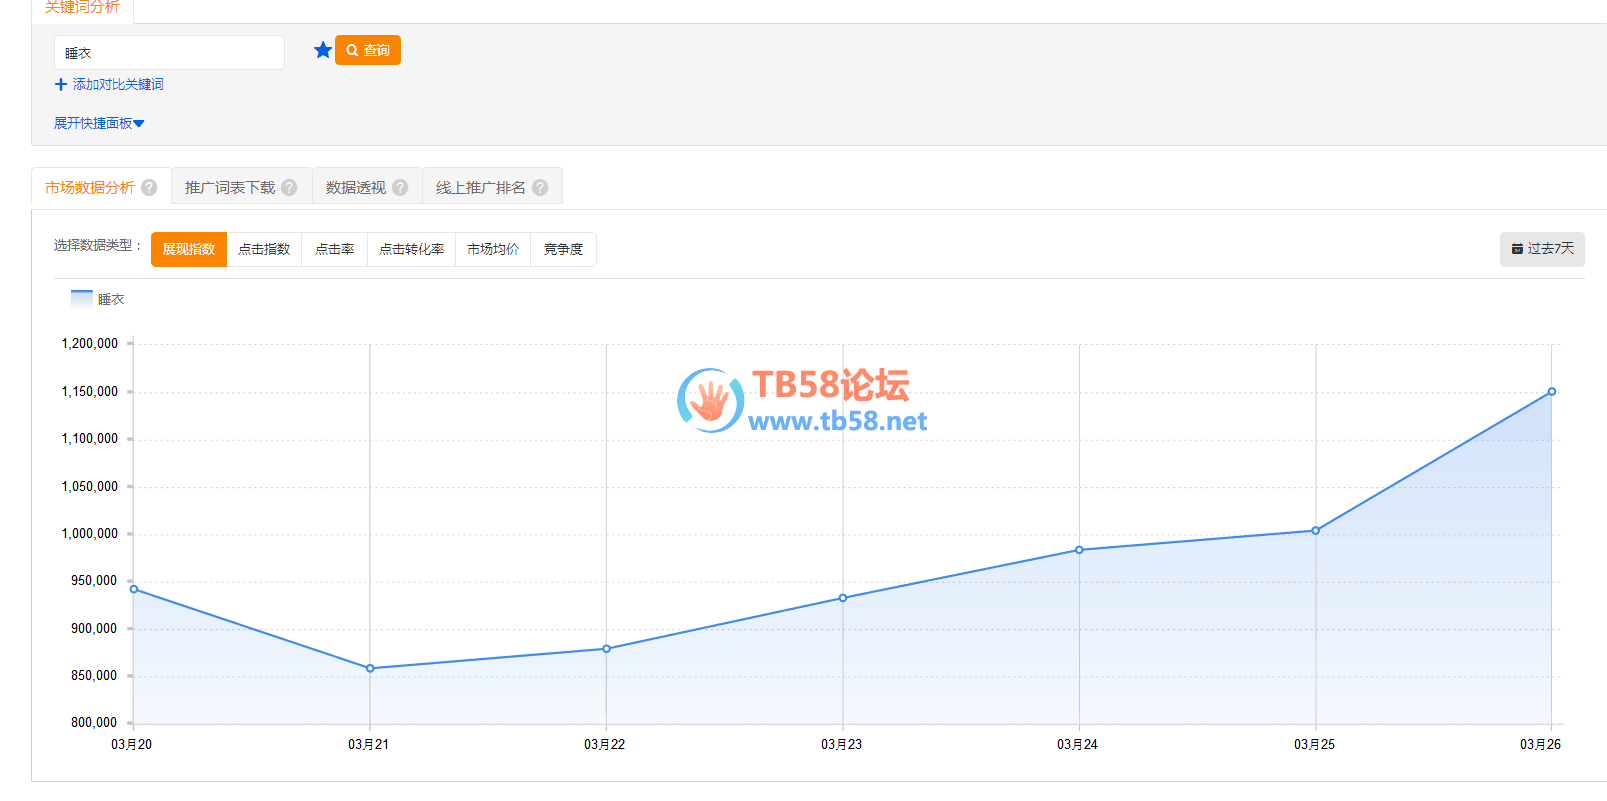The image size is (1607, 801).
Task: Click the 睡衣 keyword input field
Action: tap(169, 53)
